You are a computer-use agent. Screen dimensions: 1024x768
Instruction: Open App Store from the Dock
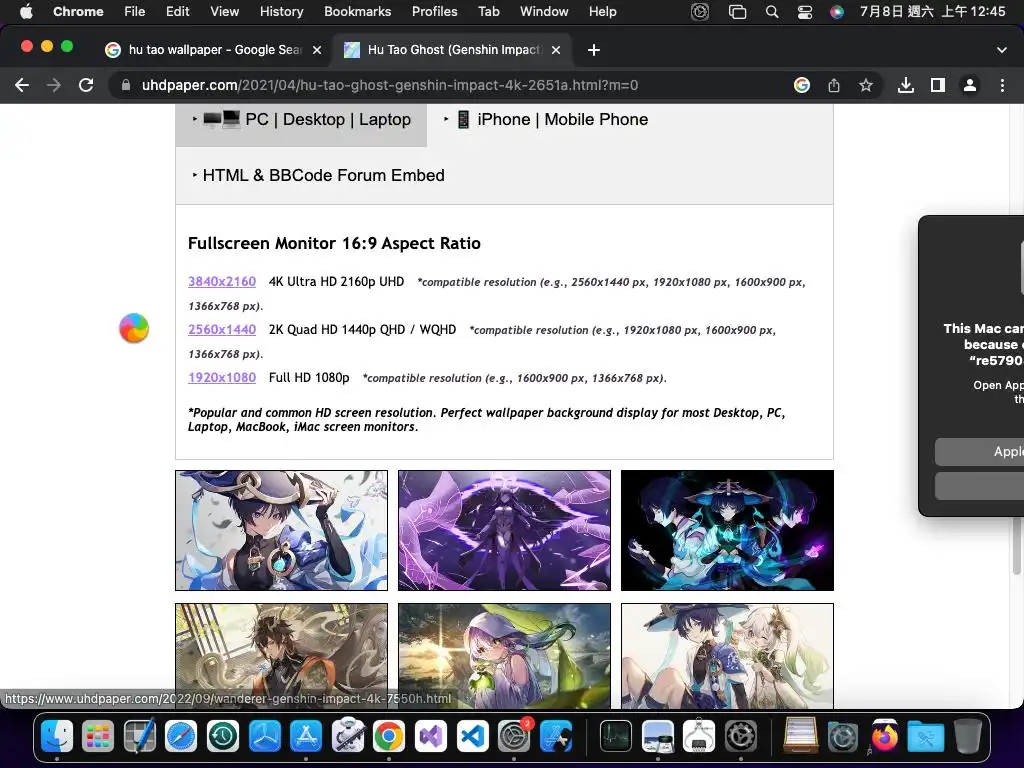tap(306, 736)
